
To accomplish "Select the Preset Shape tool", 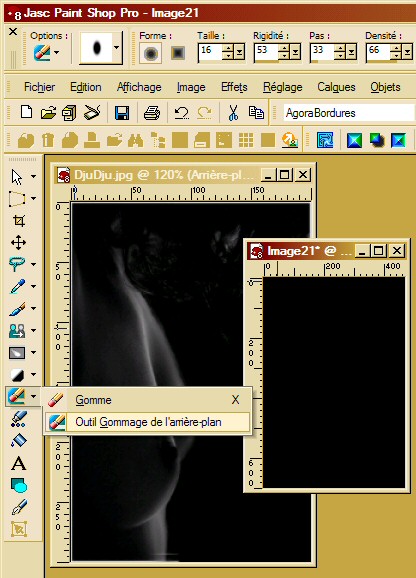I will point(19,485).
